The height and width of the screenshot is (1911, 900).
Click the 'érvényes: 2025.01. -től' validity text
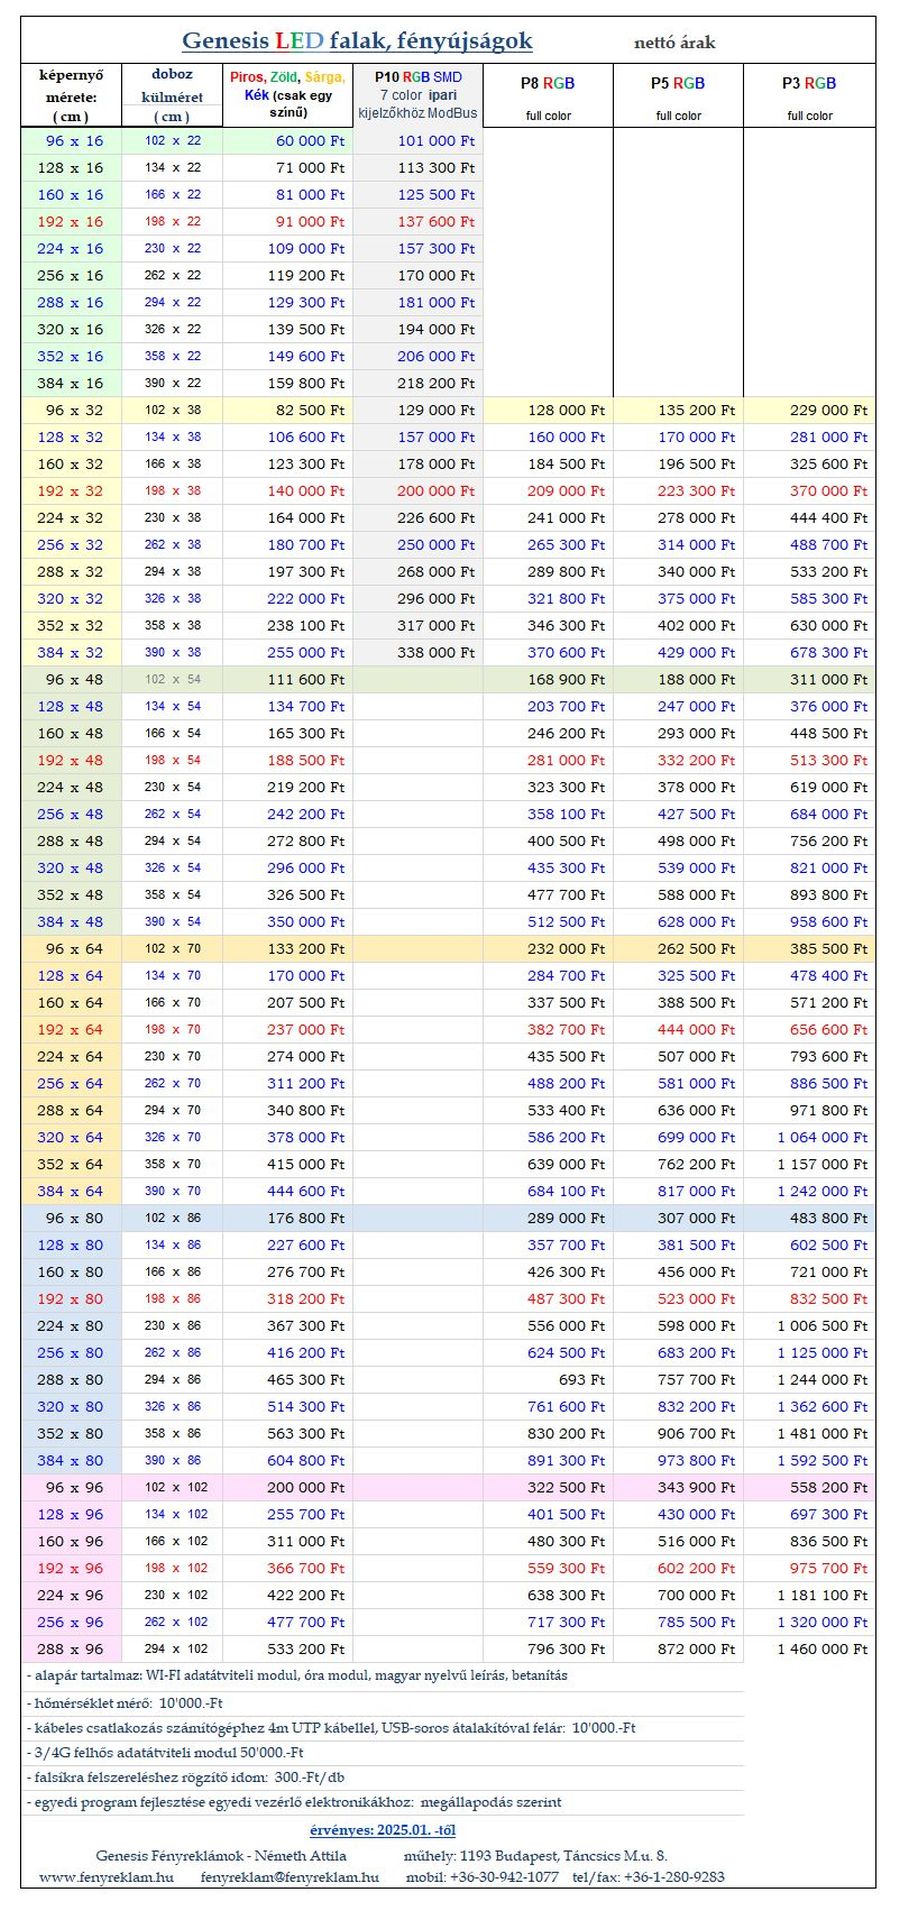(x=383, y=1830)
